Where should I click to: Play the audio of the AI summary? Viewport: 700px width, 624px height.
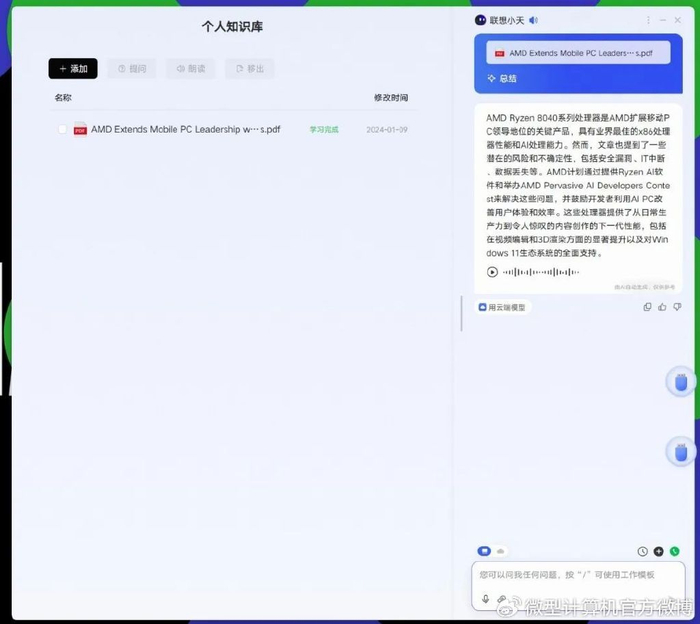[492, 272]
